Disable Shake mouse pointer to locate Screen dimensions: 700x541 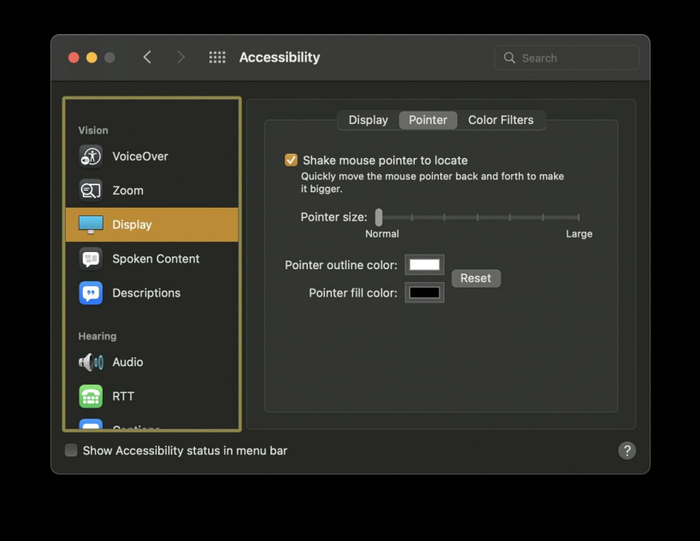point(291,160)
